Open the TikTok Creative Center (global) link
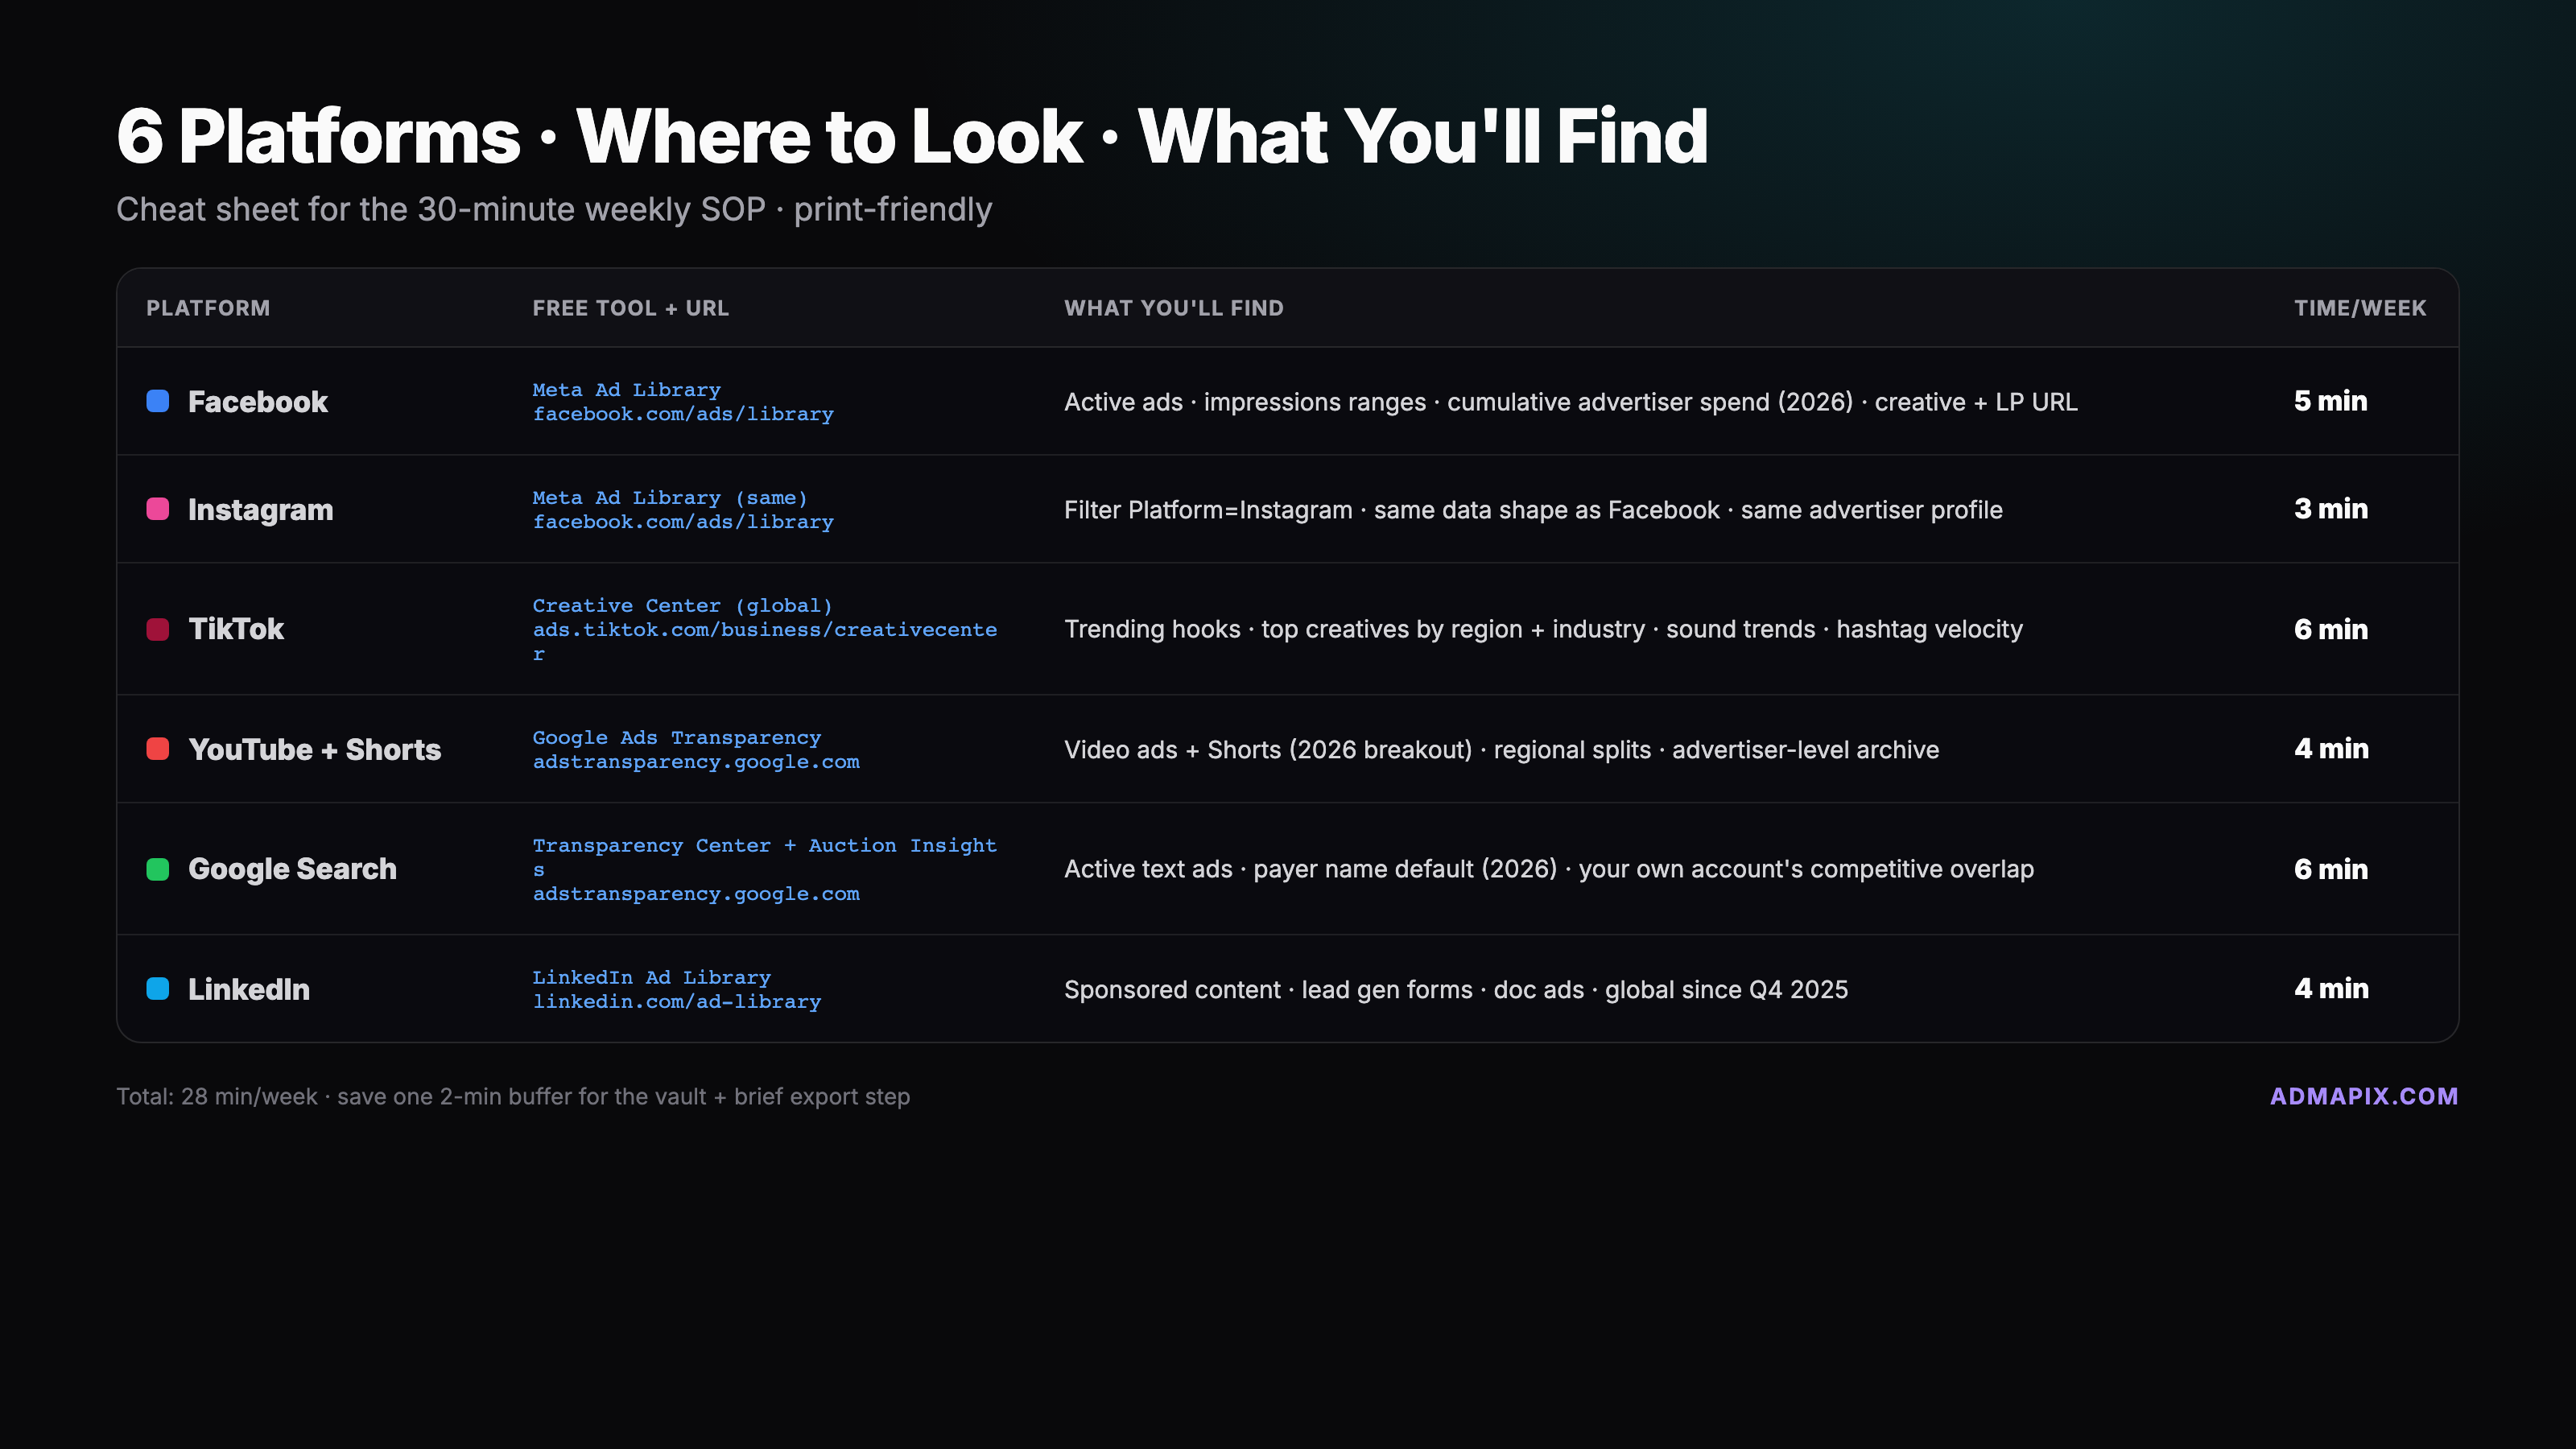The image size is (2576, 1449). [x=682, y=606]
